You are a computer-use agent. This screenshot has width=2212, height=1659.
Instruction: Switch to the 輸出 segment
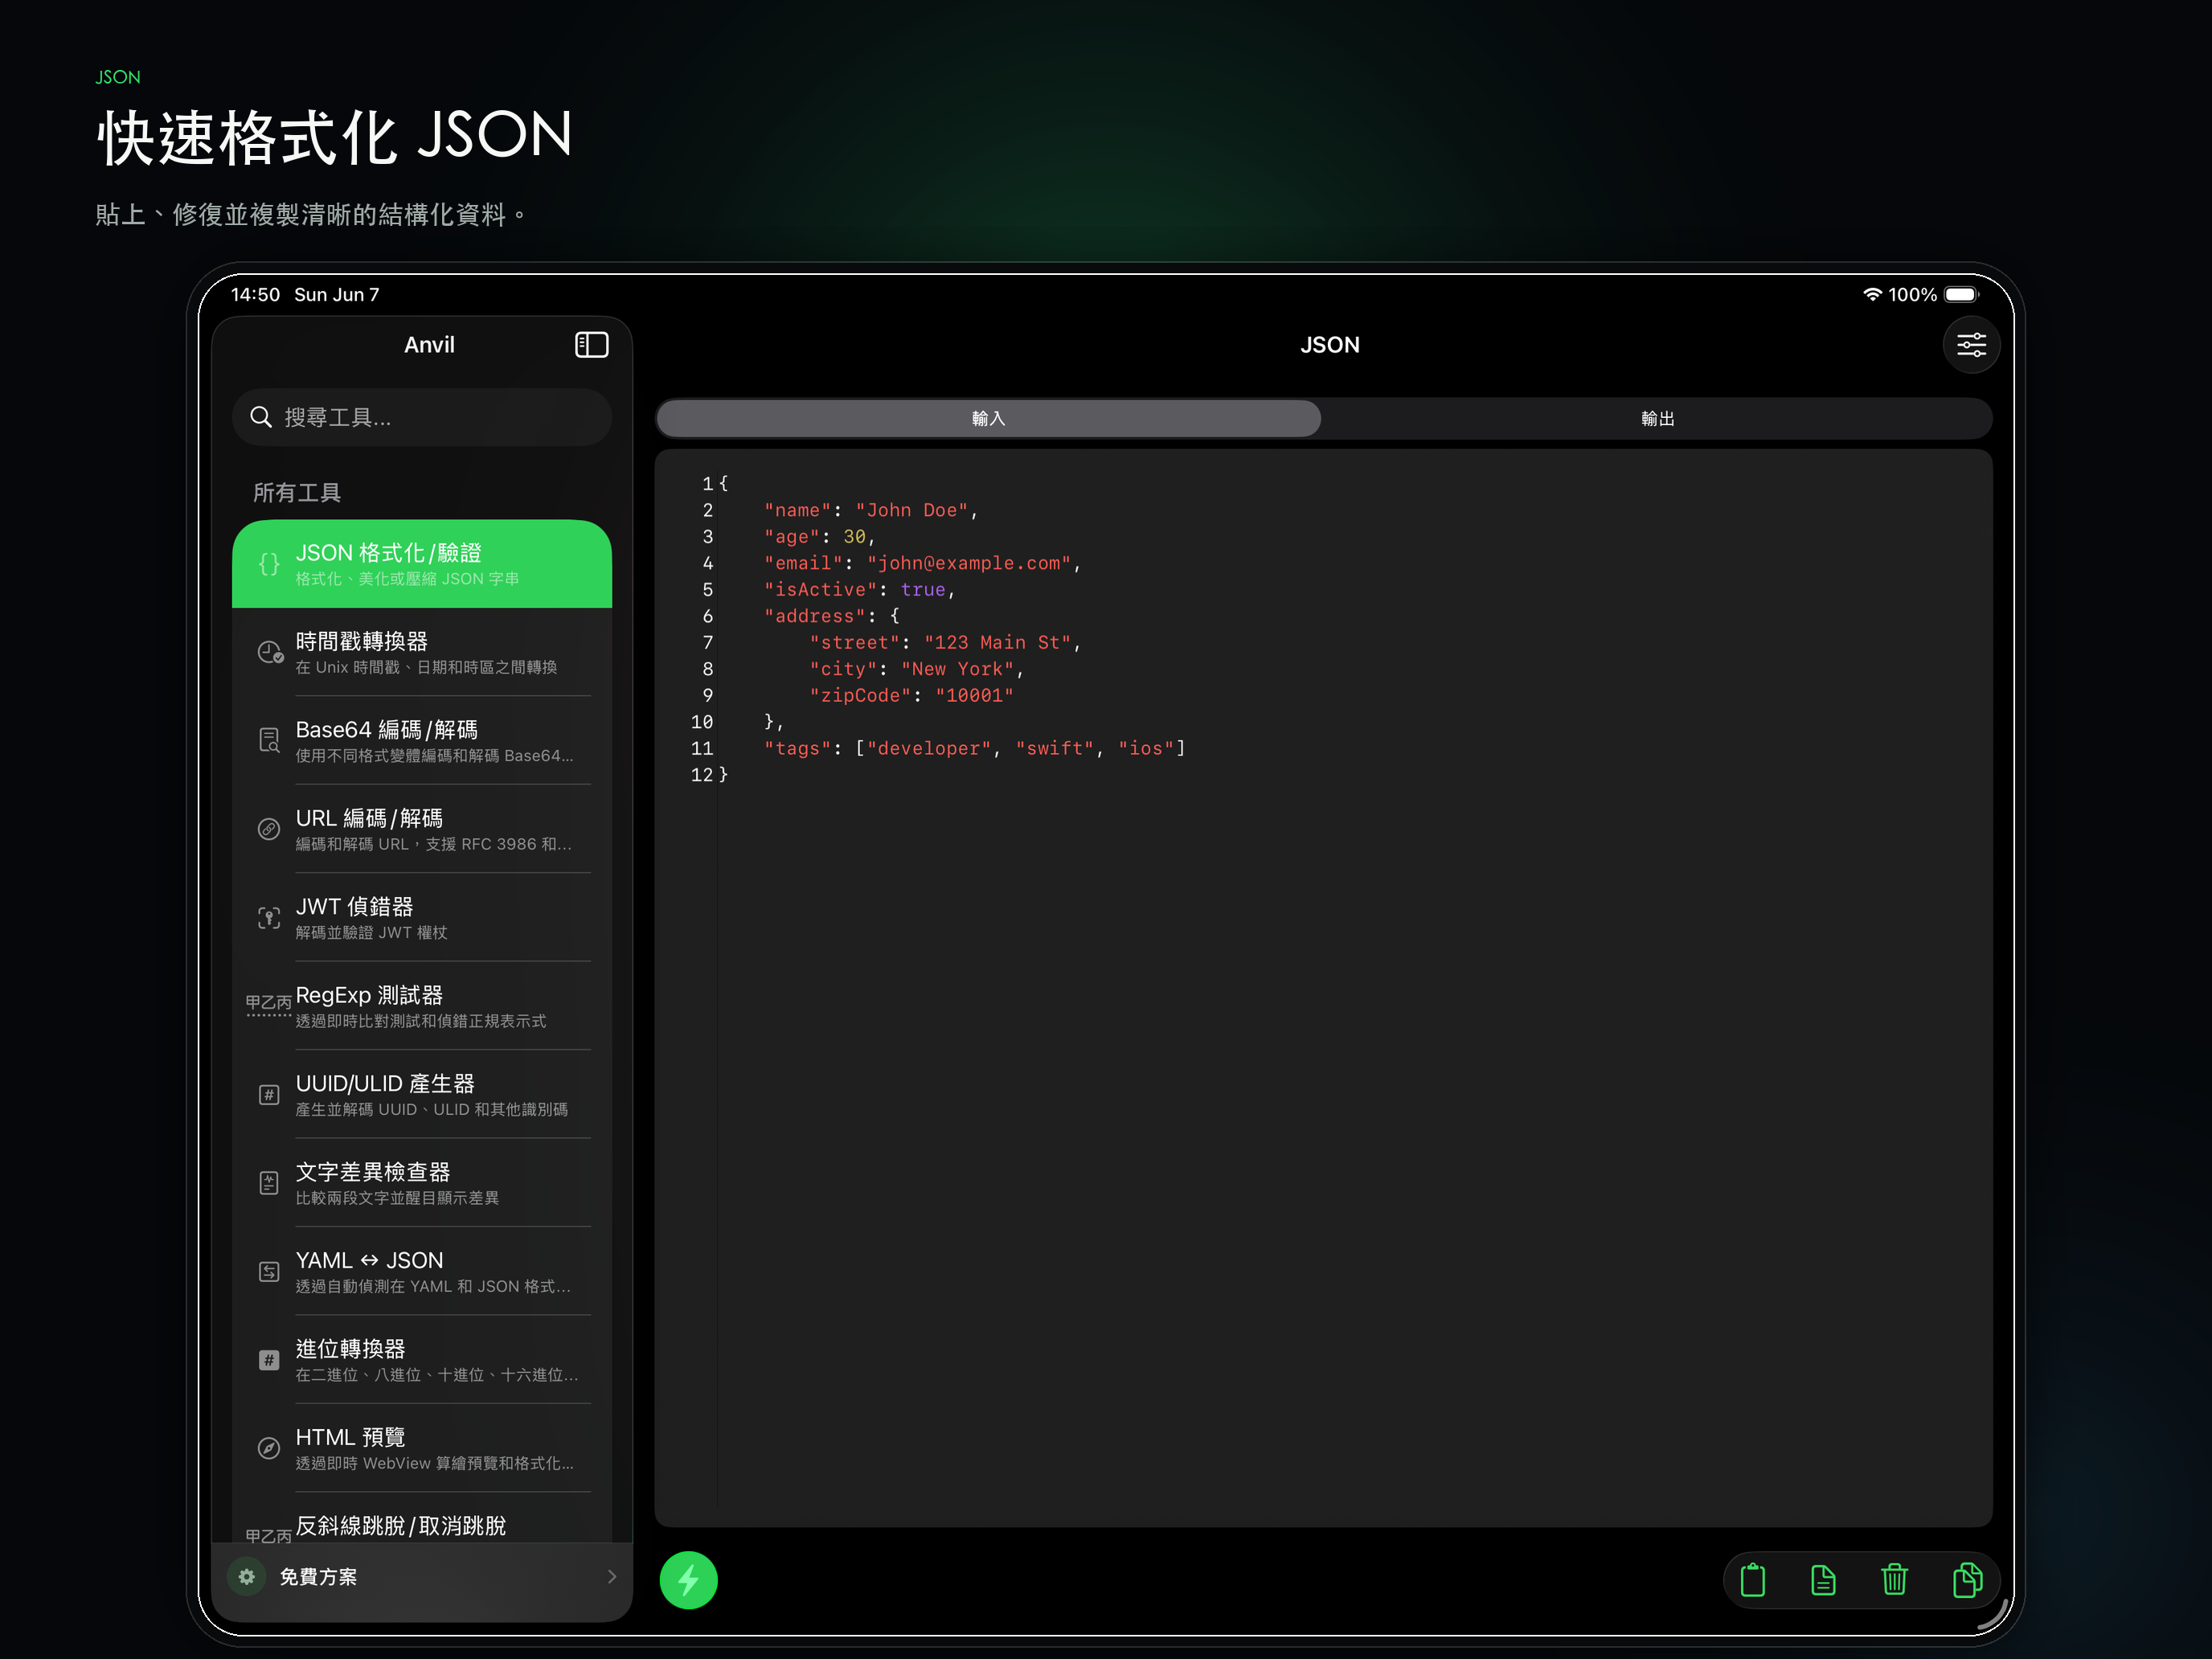(x=1657, y=418)
